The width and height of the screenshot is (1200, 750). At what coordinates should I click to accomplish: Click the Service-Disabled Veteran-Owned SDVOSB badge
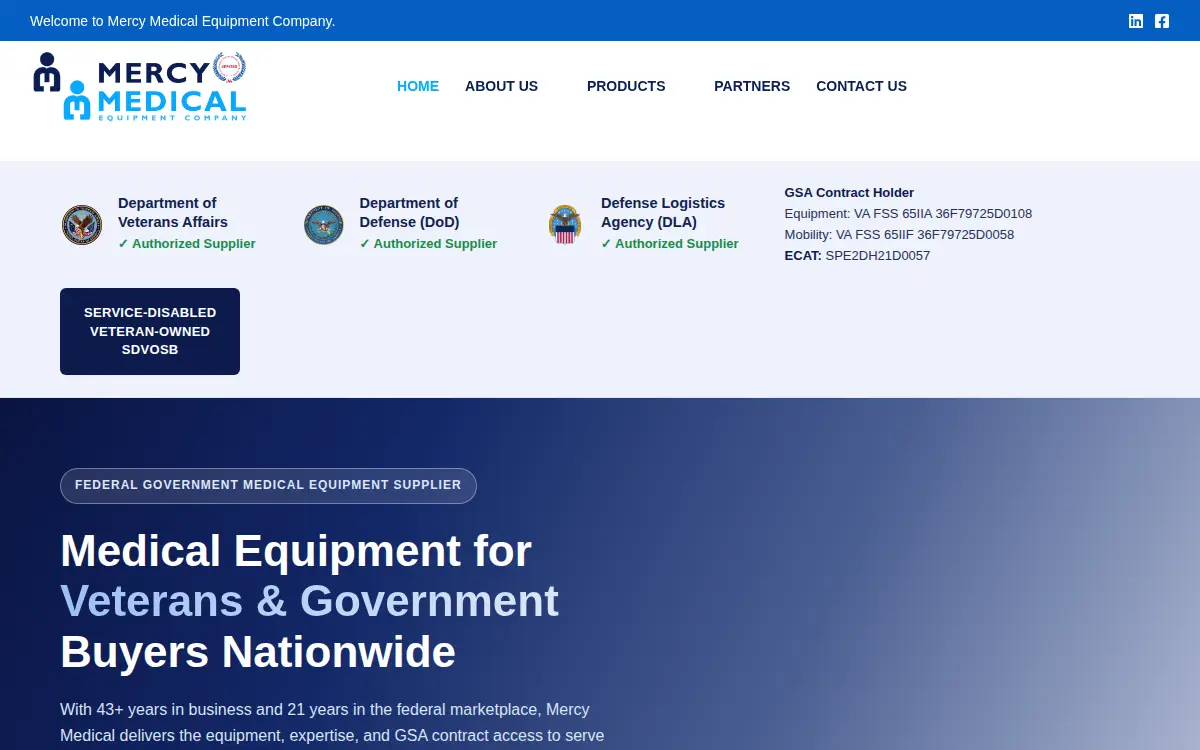150,331
